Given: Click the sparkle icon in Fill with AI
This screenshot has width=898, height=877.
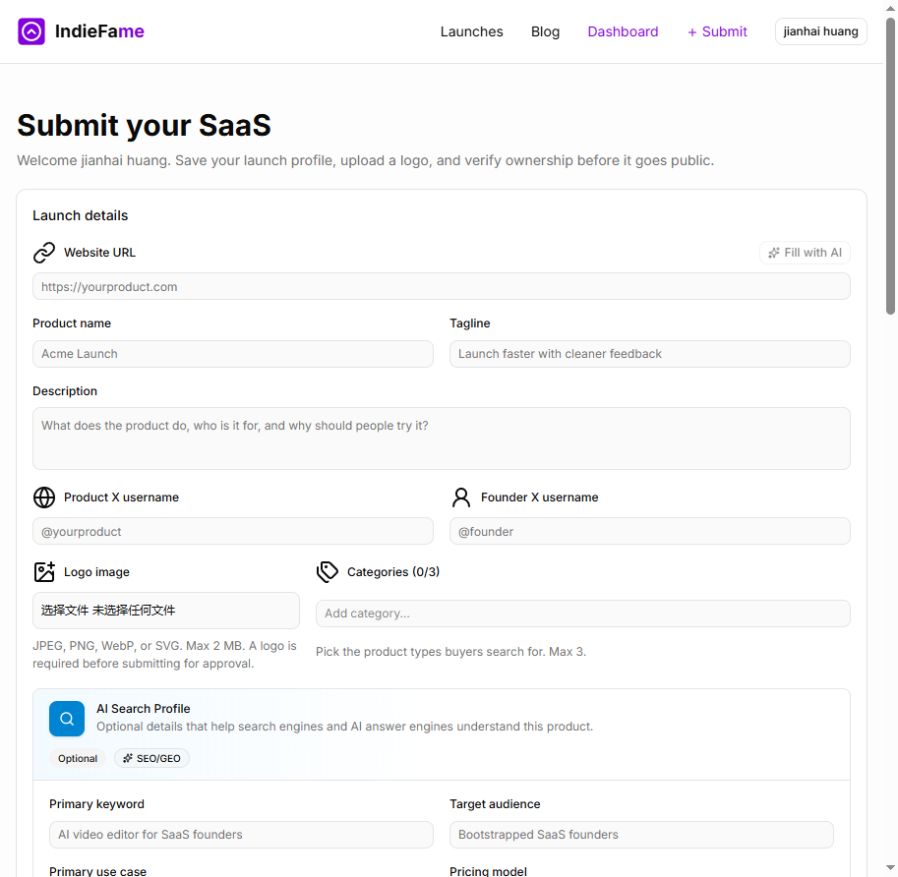Looking at the screenshot, I should (774, 253).
